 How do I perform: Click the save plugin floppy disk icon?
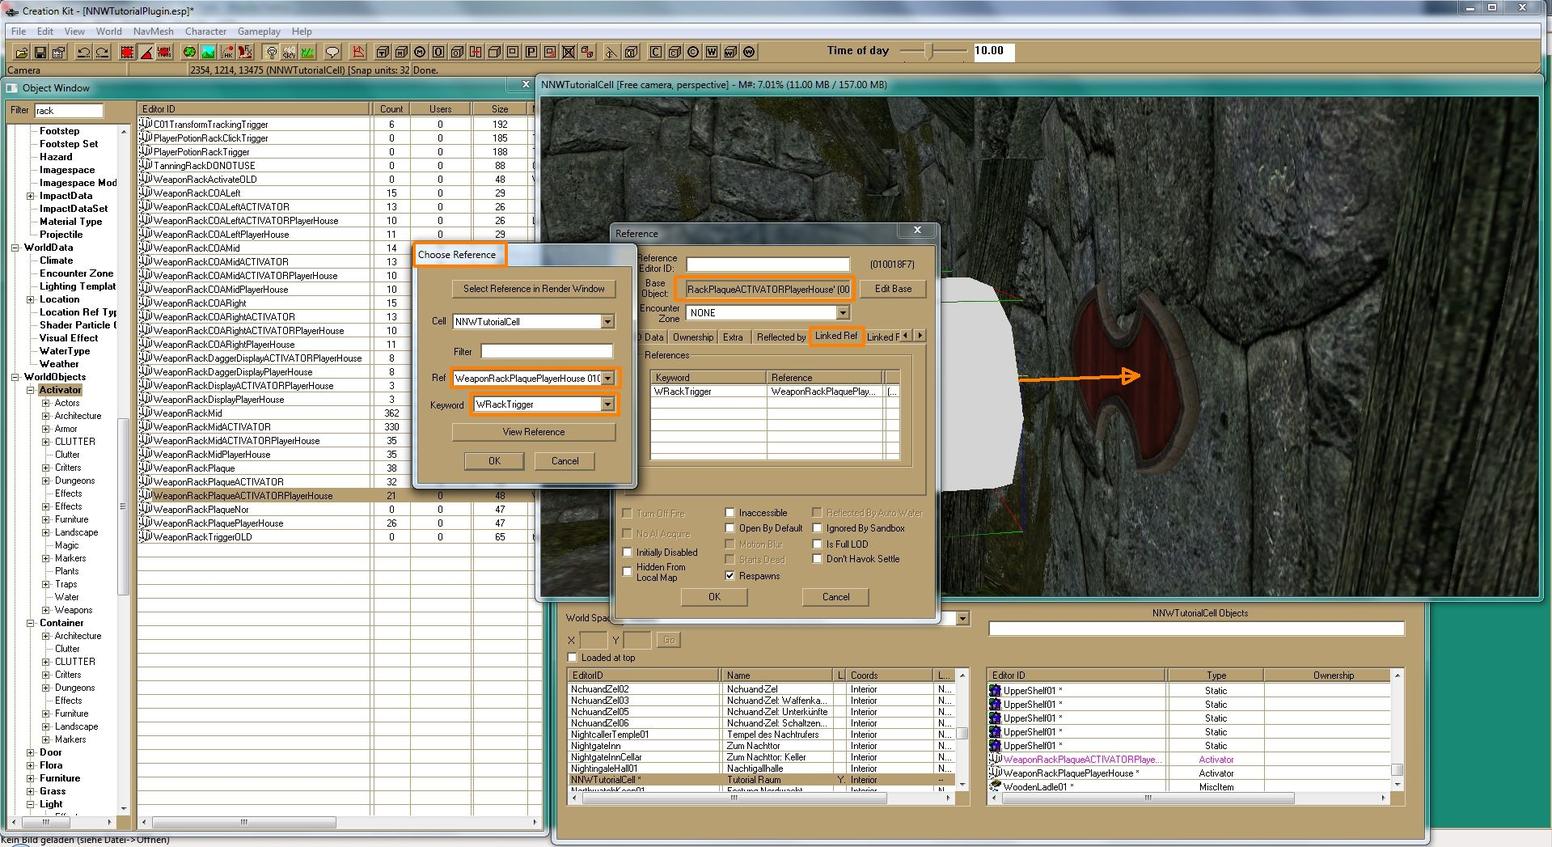[x=40, y=52]
